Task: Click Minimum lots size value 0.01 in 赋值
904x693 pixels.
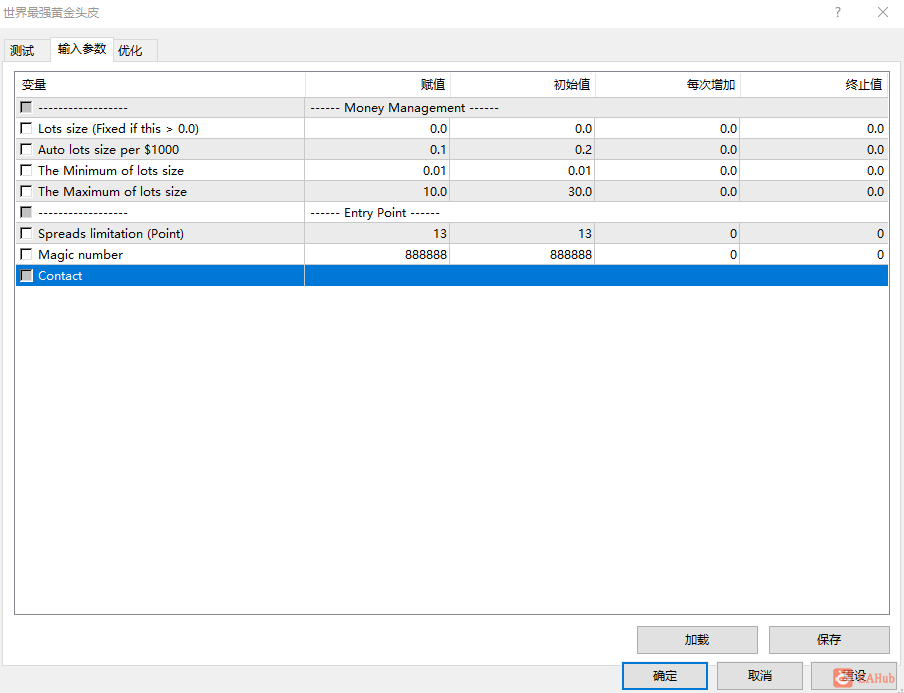Action: pyautogui.click(x=378, y=171)
